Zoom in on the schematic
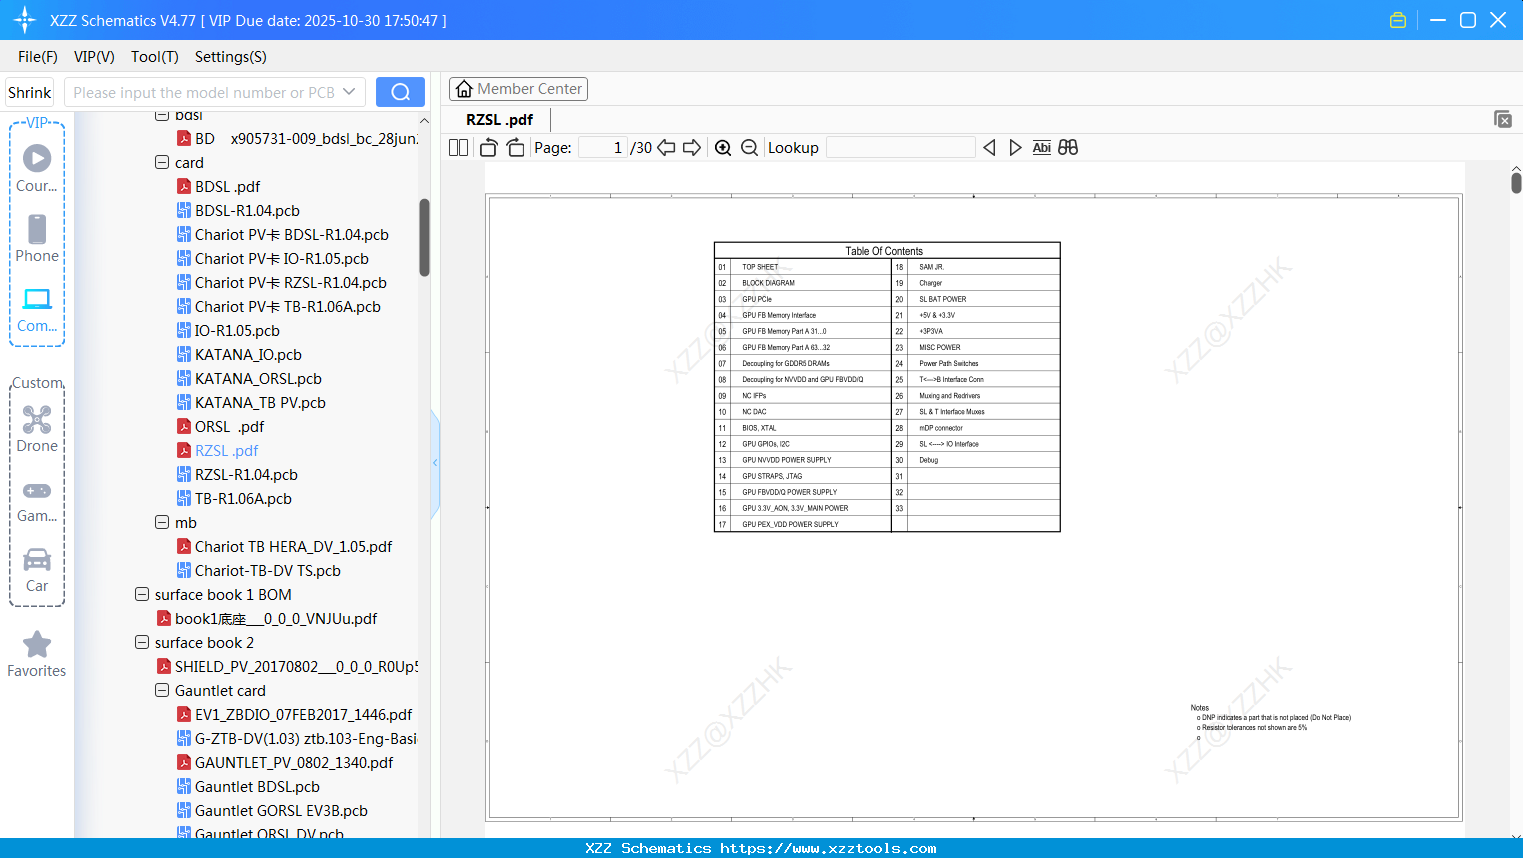The width and height of the screenshot is (1523, 858). point(723,148)
